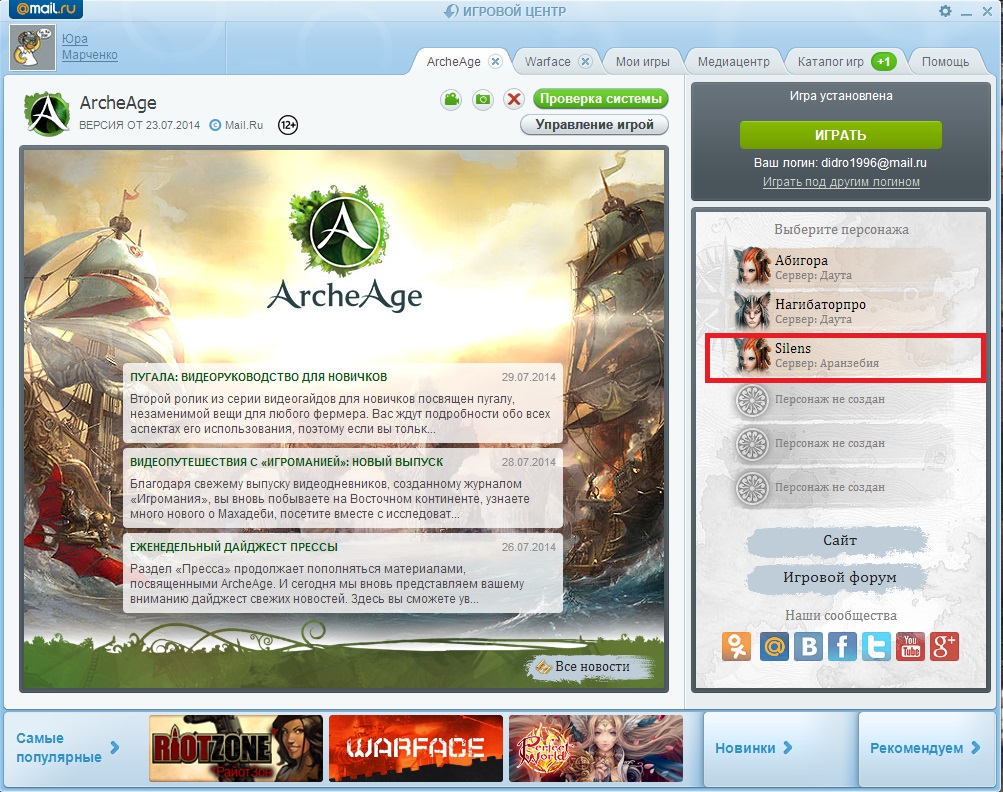Image resolution: width=1003 pixels, height=792 pixels.
Task: Open settings gear in title bar
Action: (945, 11)
